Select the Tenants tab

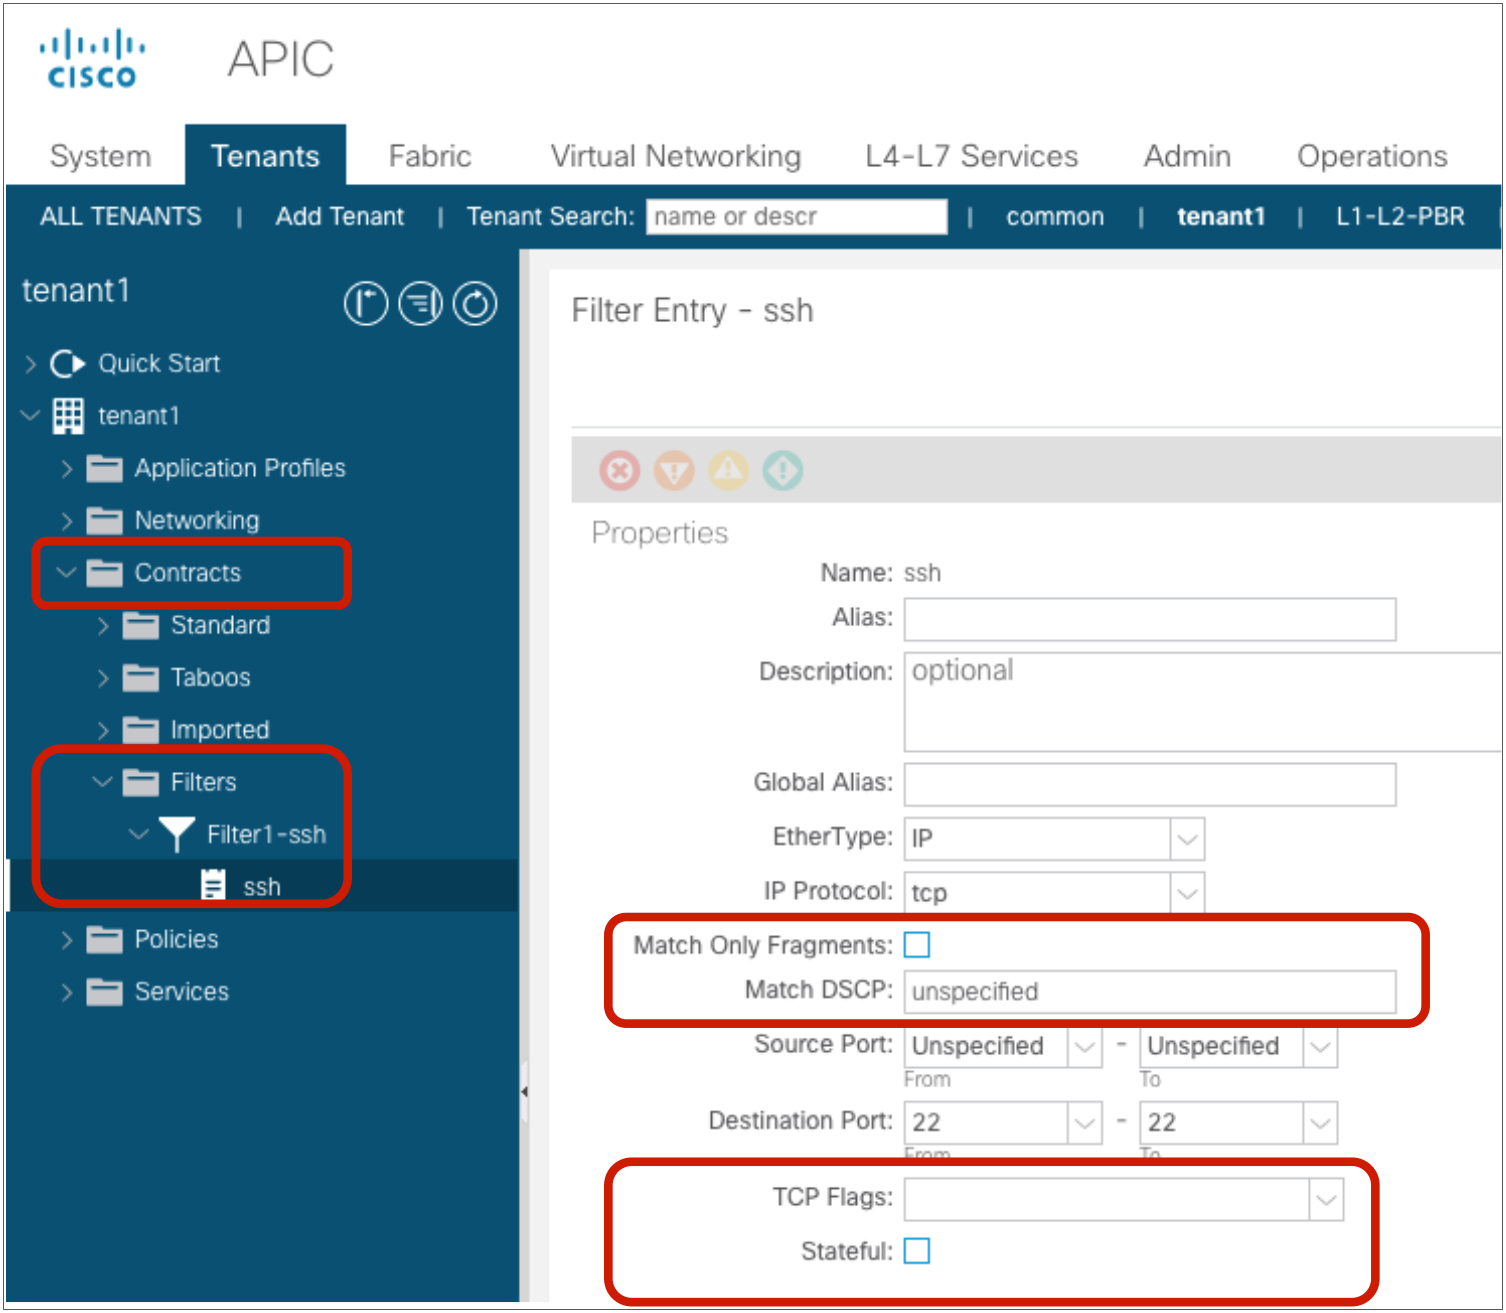tap(265, 156)
